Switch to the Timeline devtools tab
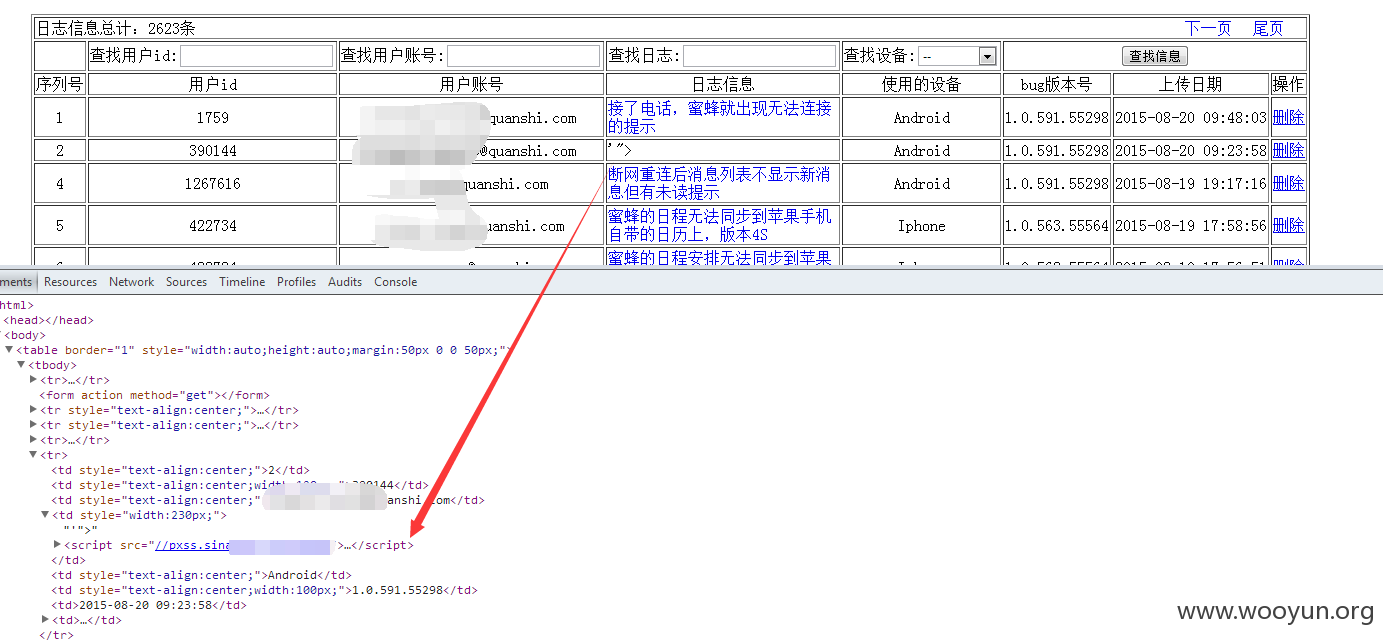 coord(243,282)
